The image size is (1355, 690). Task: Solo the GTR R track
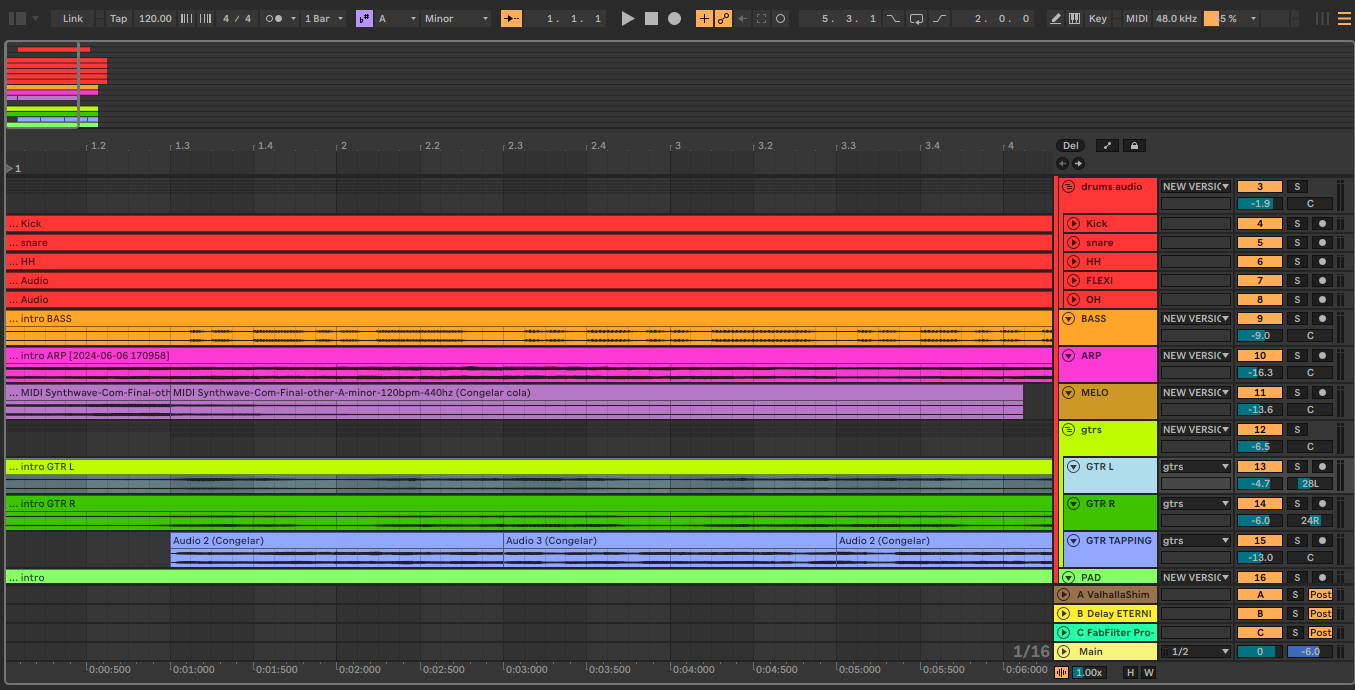click(x=1297, y=504)
